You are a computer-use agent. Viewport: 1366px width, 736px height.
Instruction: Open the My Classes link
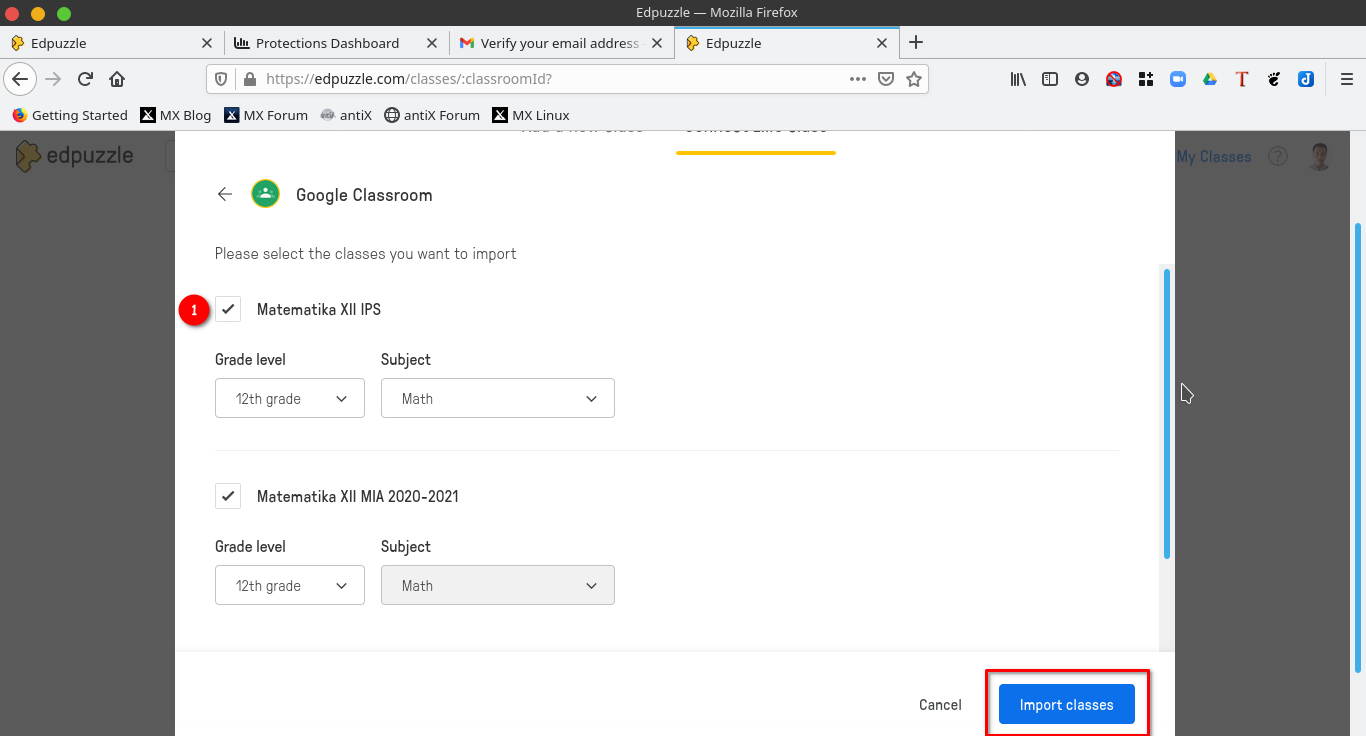click(x=1213, y=156)
